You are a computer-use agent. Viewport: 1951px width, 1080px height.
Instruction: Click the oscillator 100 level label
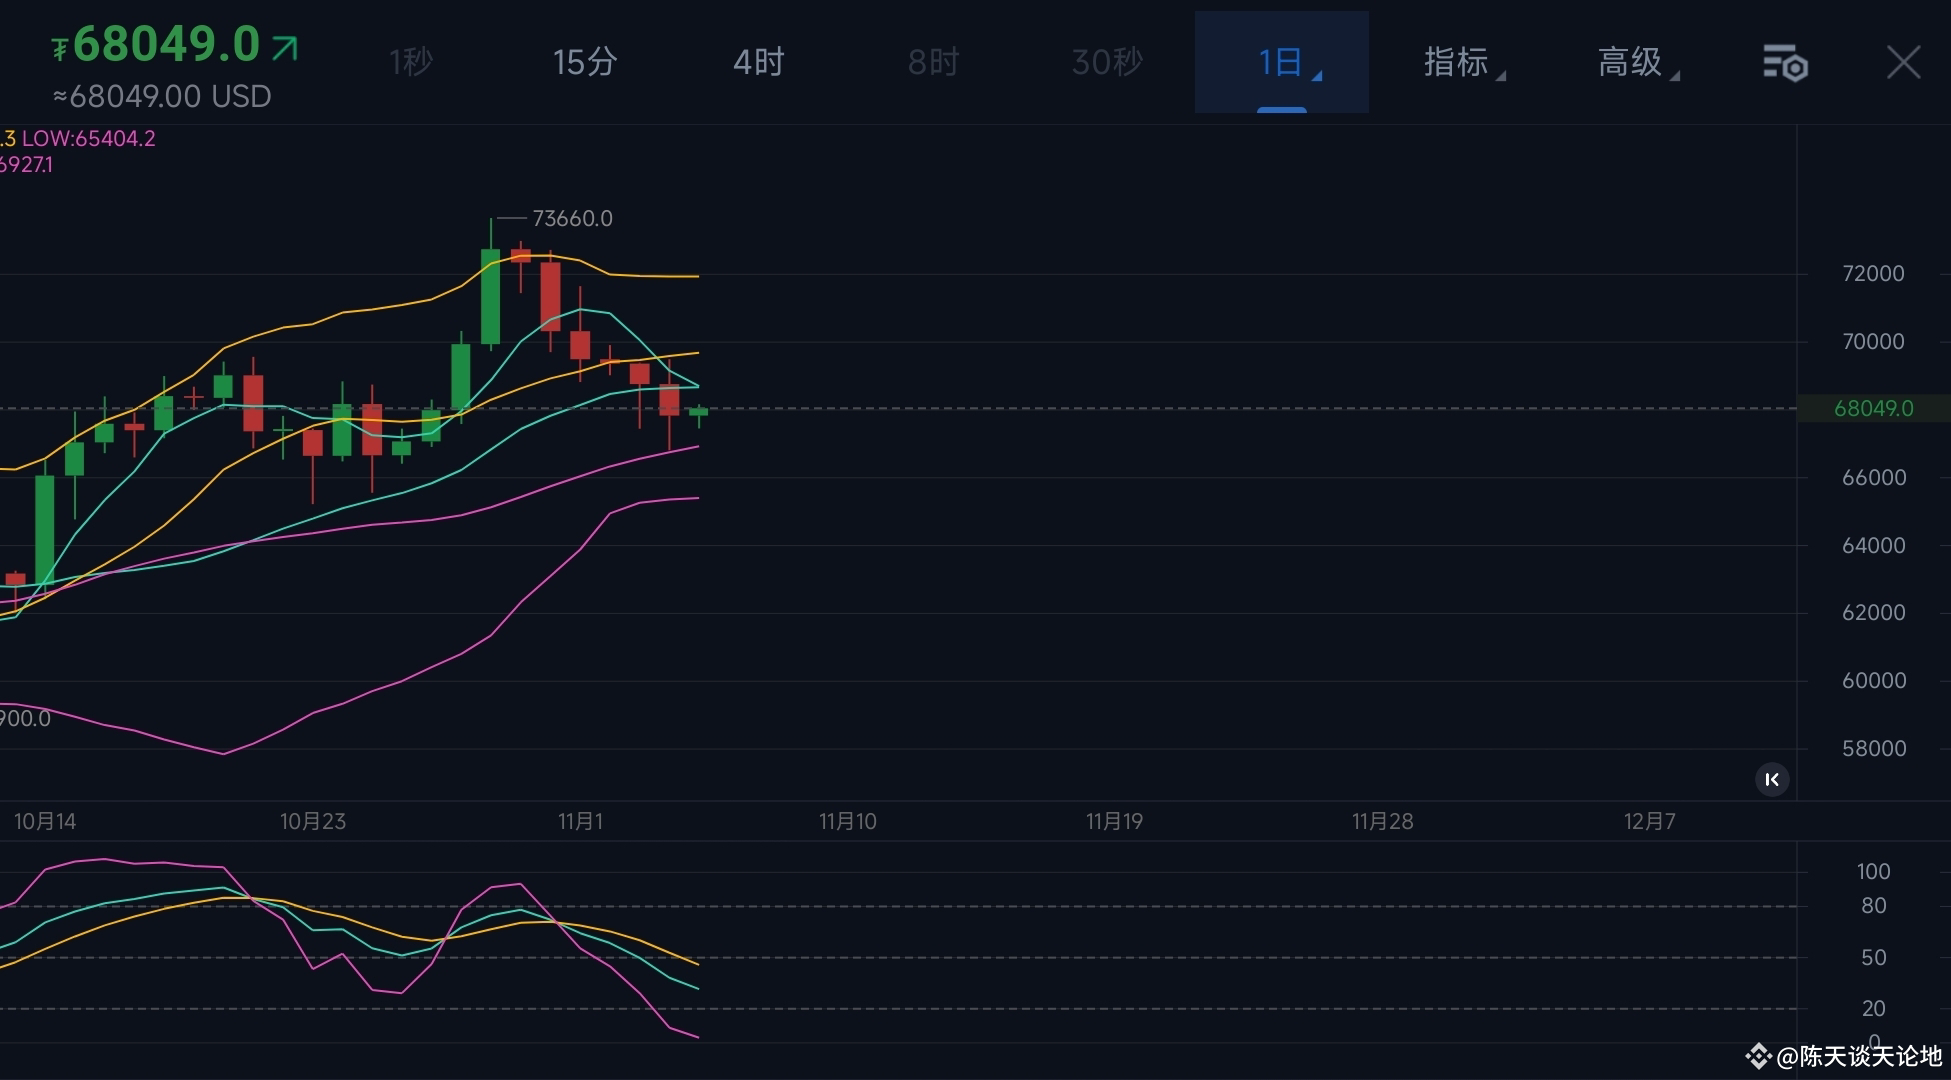pos(1873,872)
